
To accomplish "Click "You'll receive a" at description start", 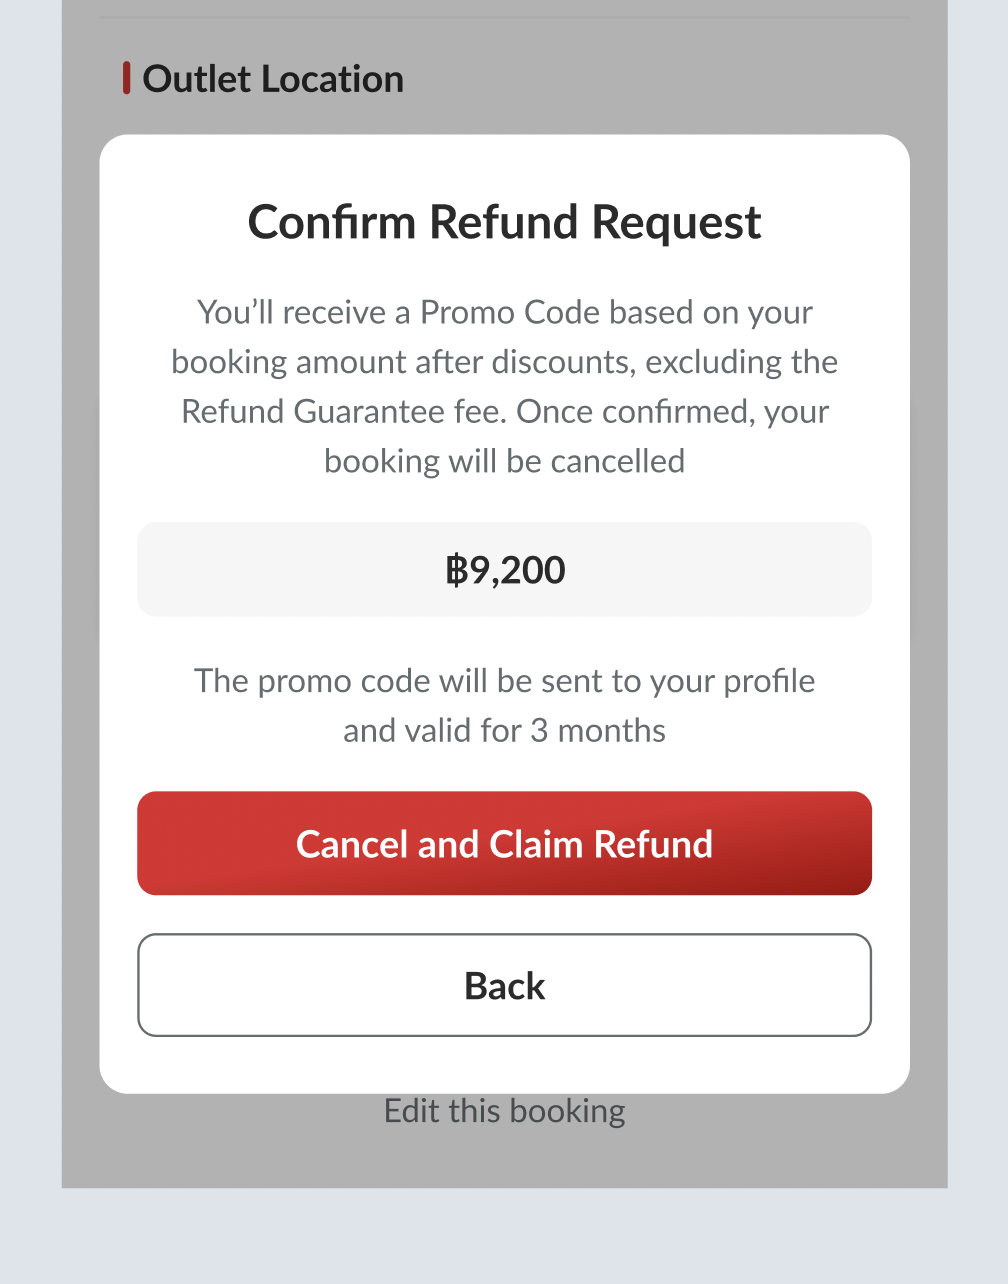I will 303,313.
